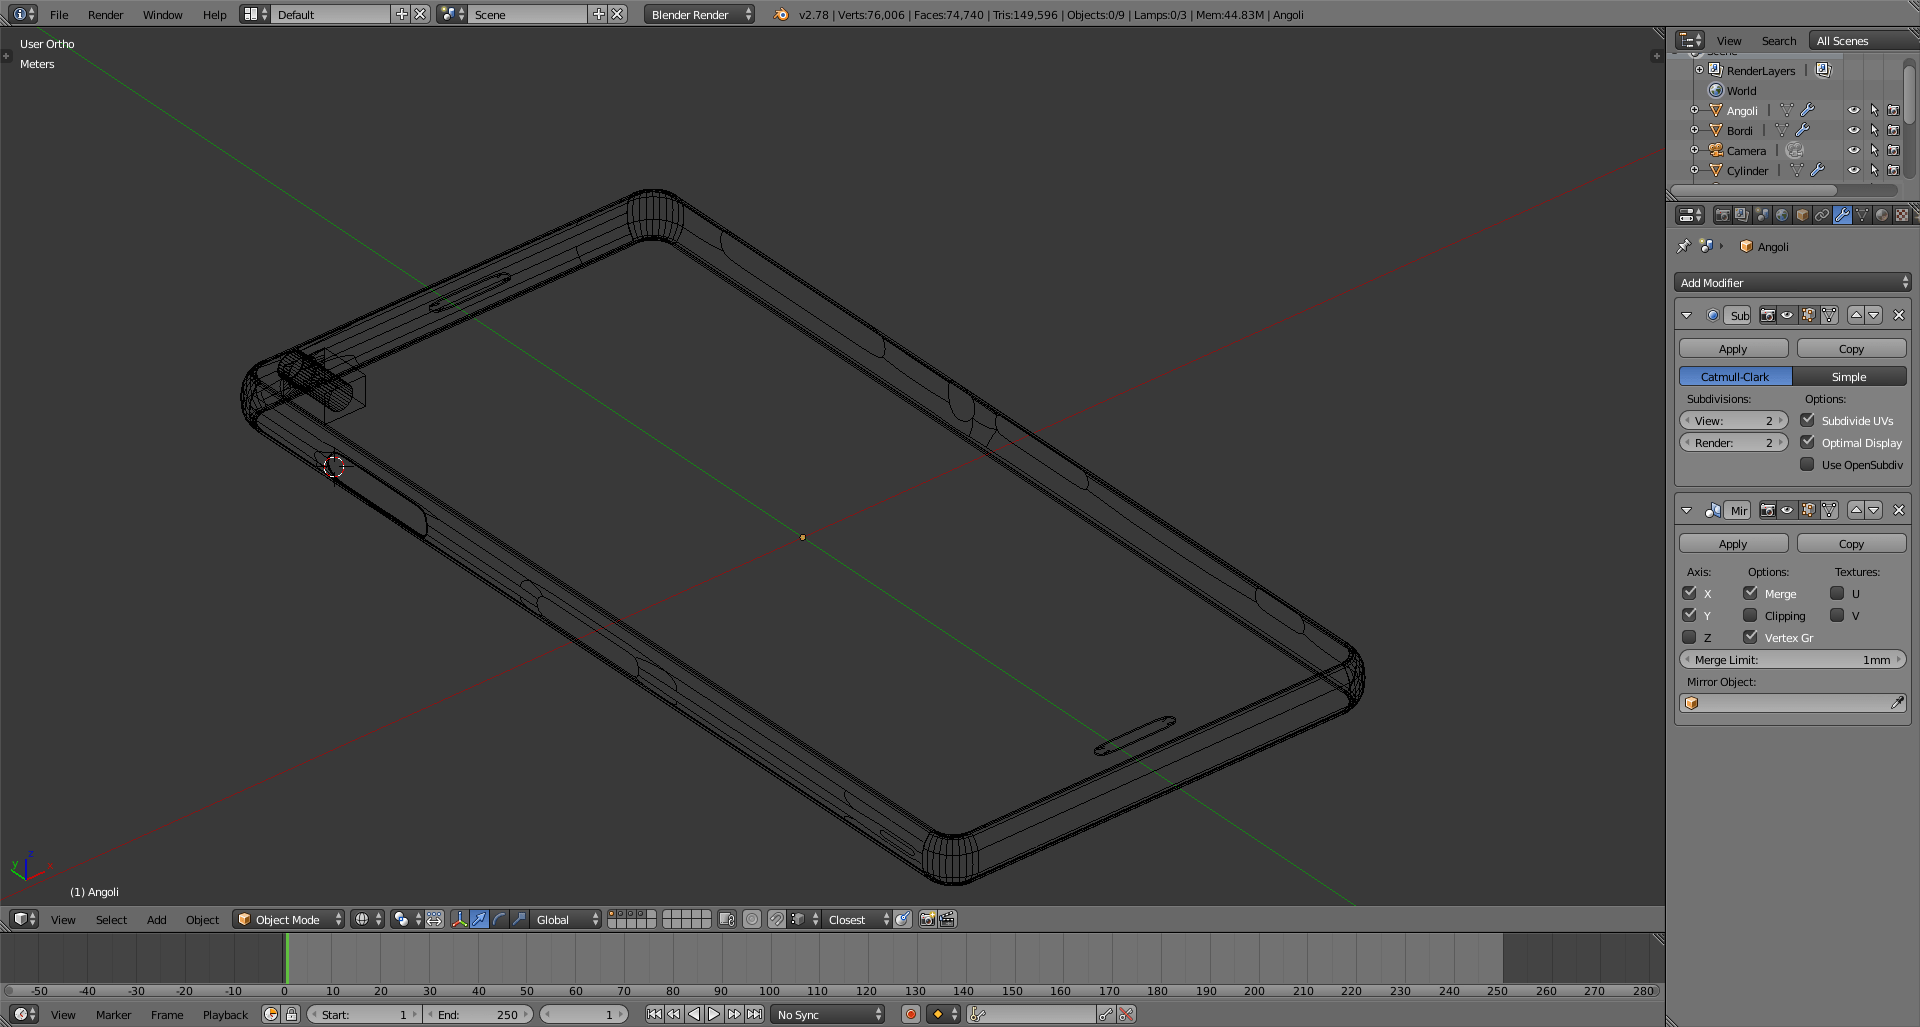Click the frame range lock icon

point(291,1014)
